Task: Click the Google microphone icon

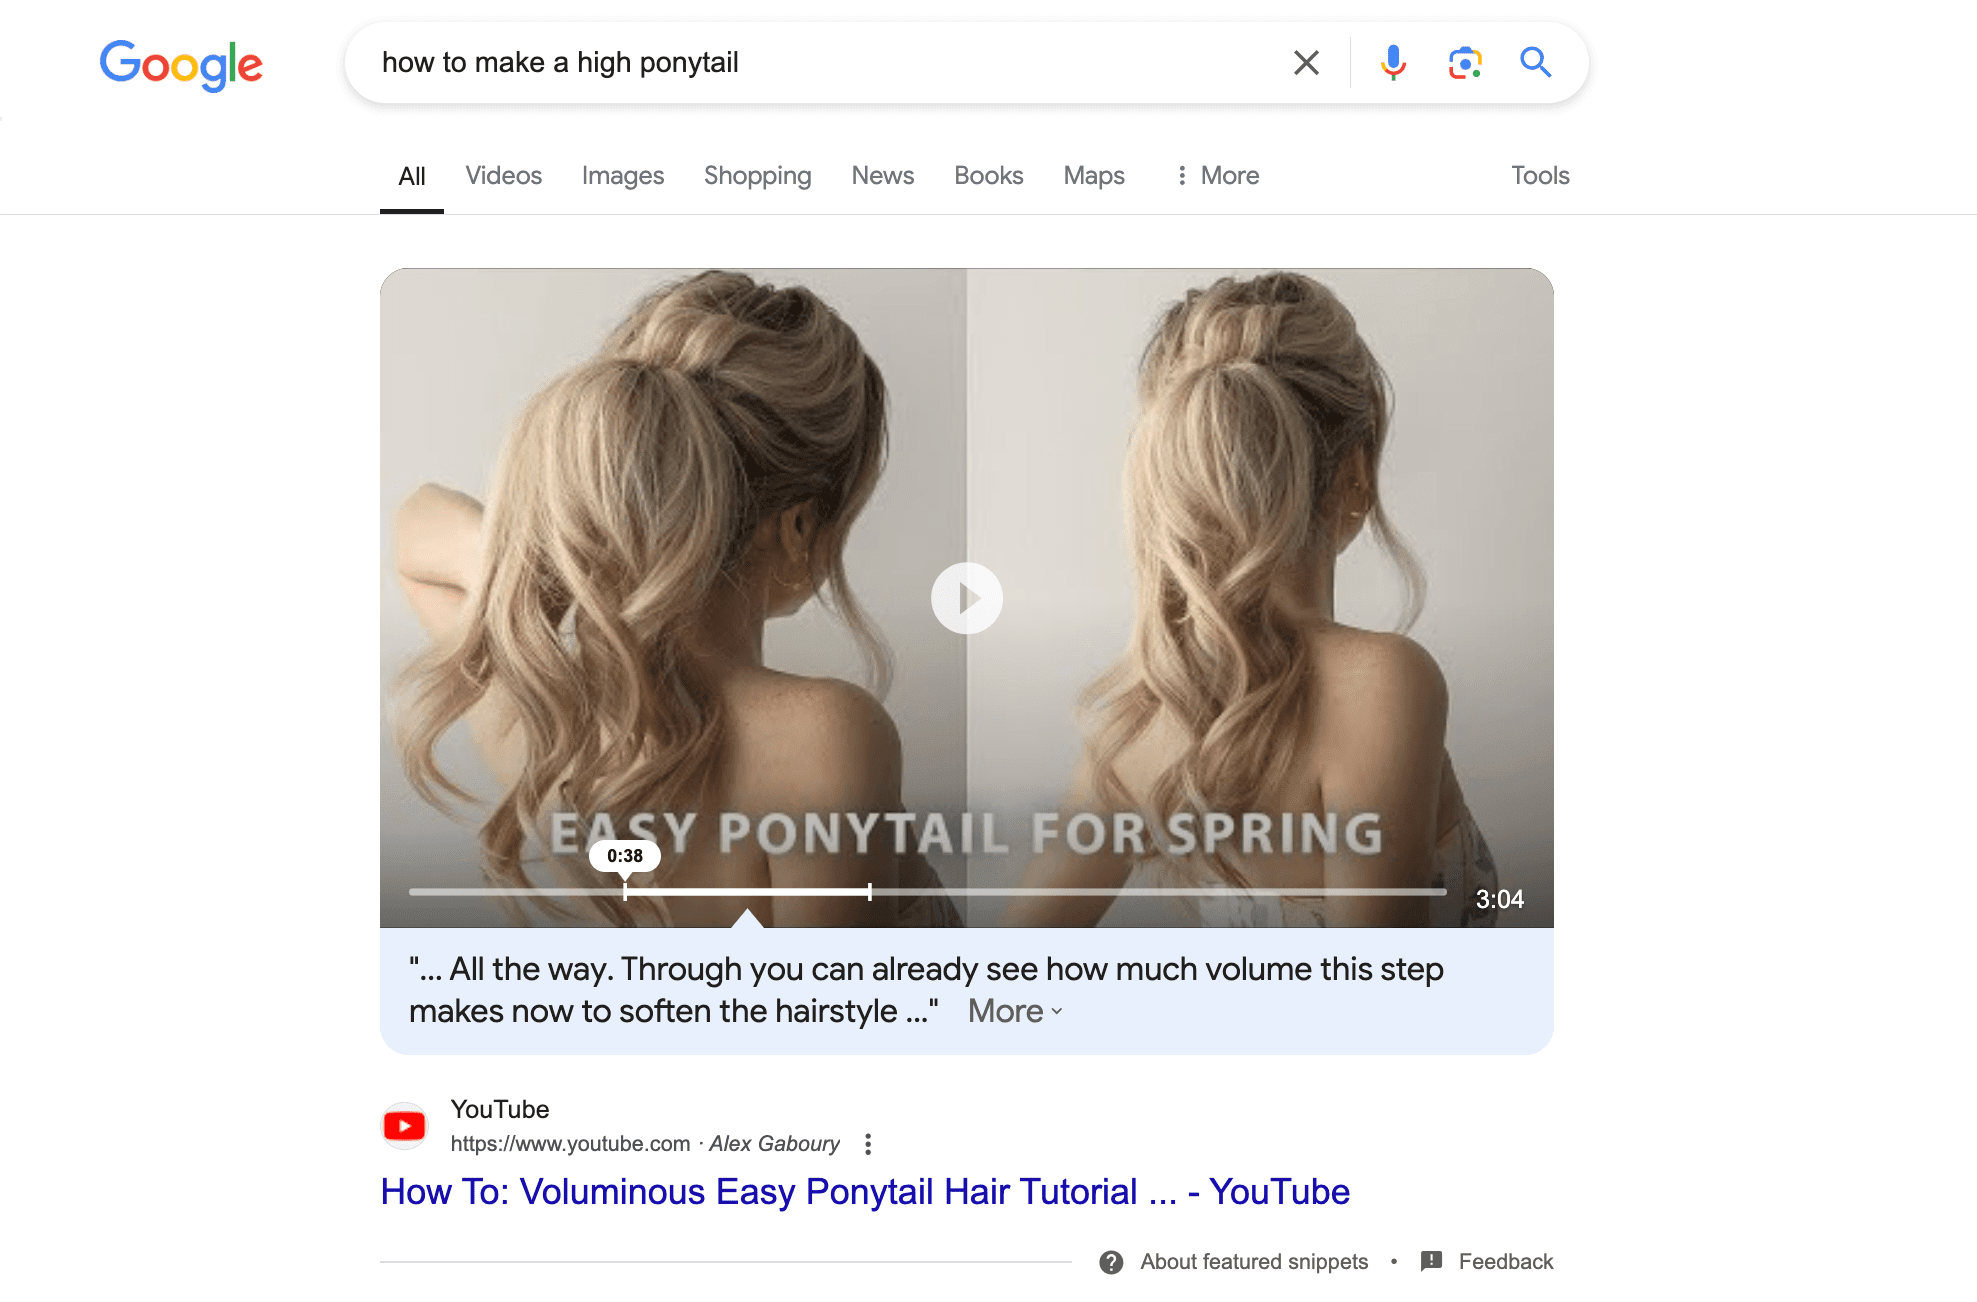Action: click(1387, 62)
